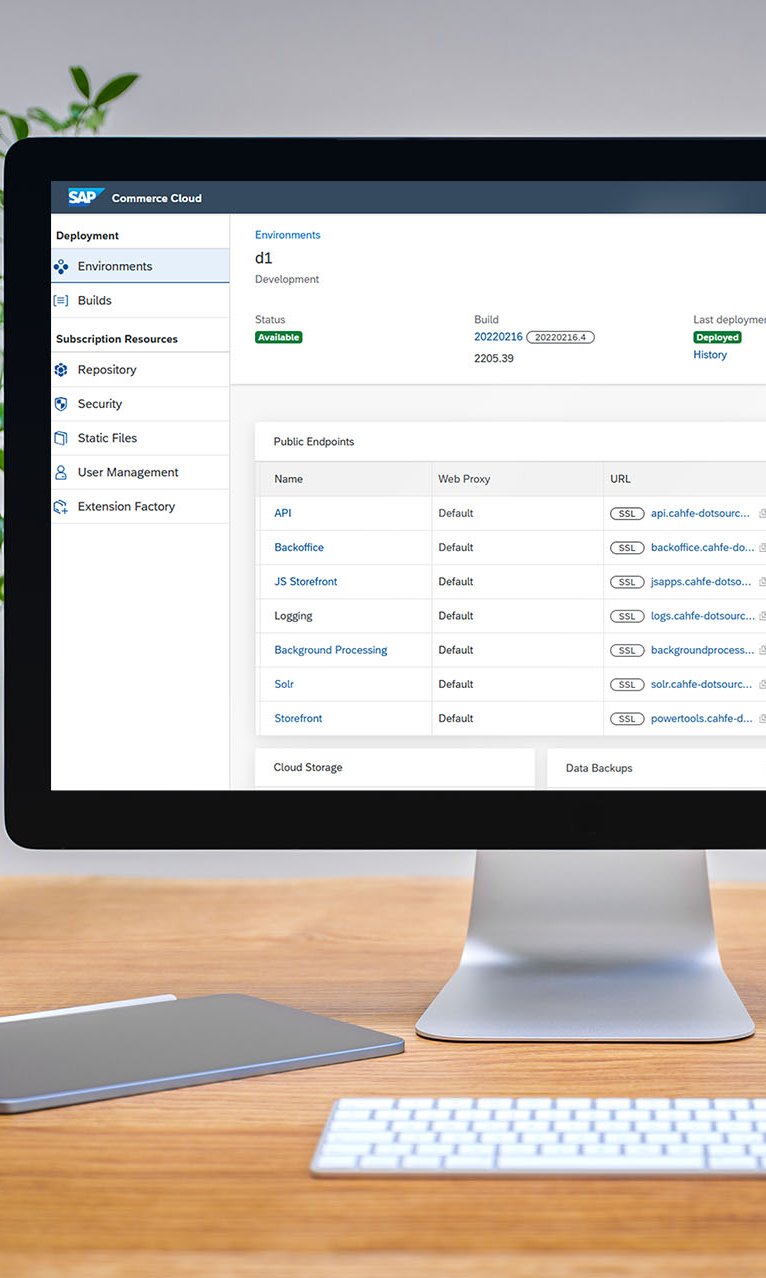Click the Web Proxy column header
The width and height of the screenshot is (766, 1278).
click(x=464, y=479)
